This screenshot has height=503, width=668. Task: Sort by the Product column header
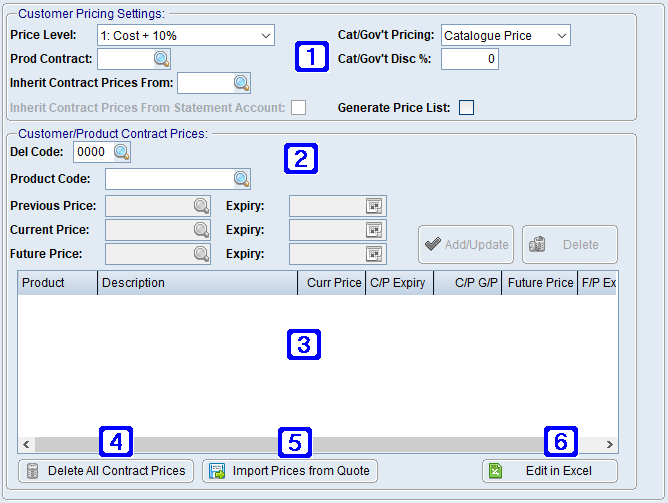click(58, 283)
